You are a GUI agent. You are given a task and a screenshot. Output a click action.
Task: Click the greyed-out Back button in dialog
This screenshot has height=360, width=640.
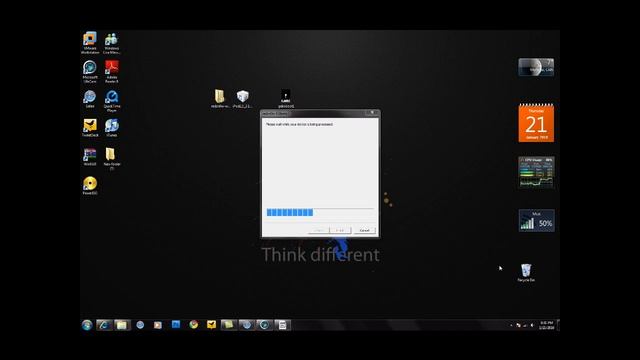coord(318,231)
